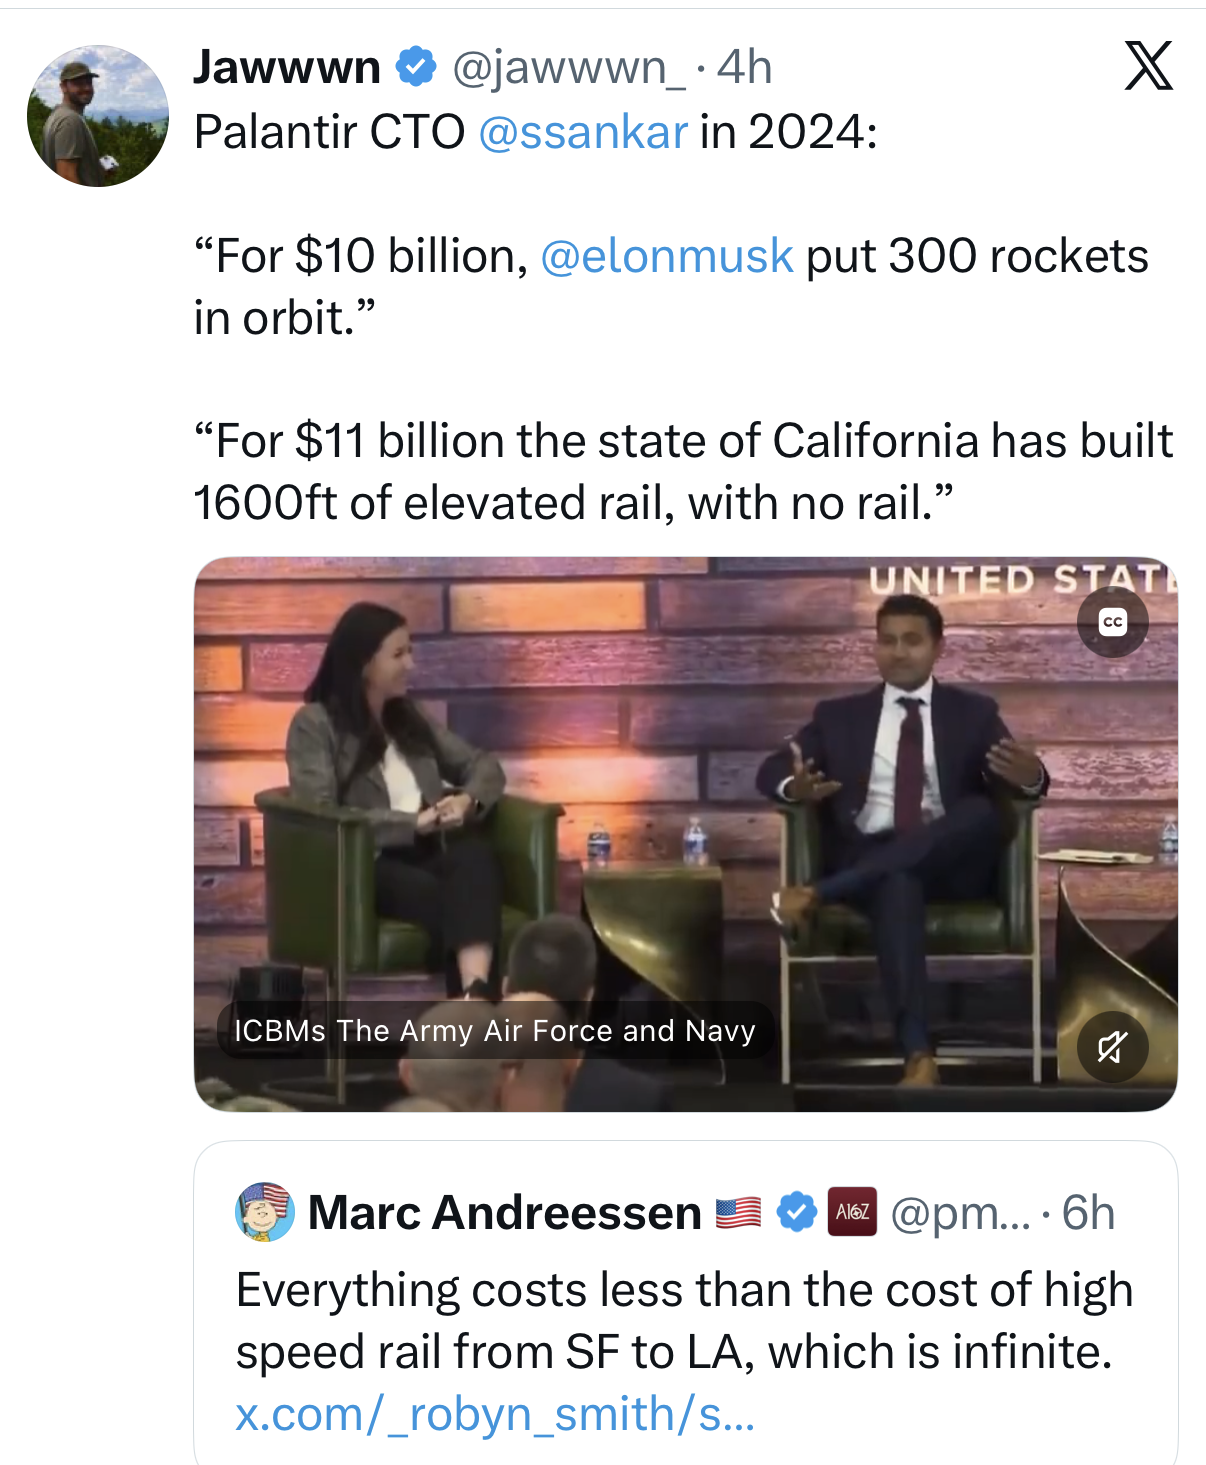The width and height of the screenshot is (1206, 1465).
Task: Click Marc Andreessen's avatar icon
Action: tap(265, 1212)
